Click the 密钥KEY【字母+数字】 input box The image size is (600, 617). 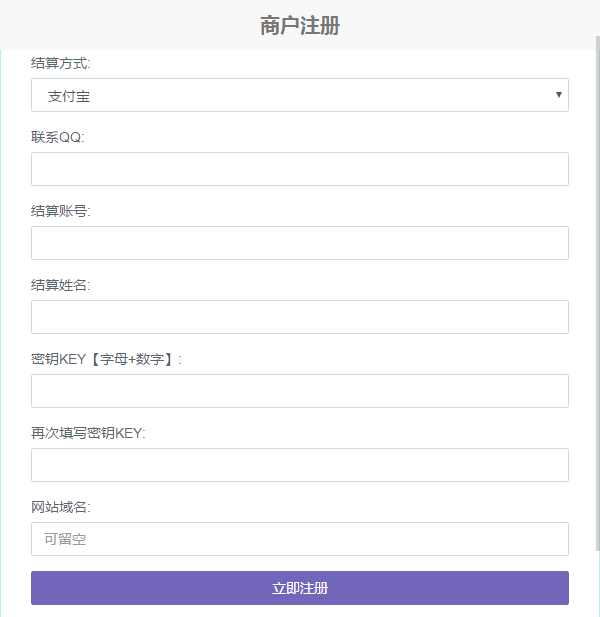point(300,391)
